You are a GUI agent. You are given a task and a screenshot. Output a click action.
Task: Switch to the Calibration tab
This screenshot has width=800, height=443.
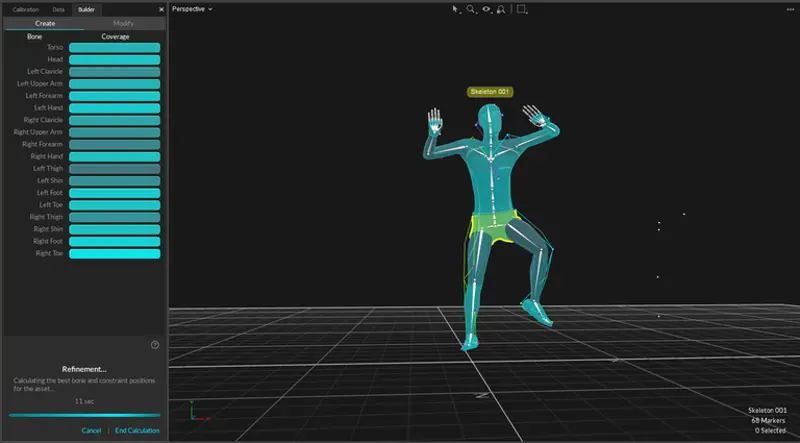(x=25, y=8)
